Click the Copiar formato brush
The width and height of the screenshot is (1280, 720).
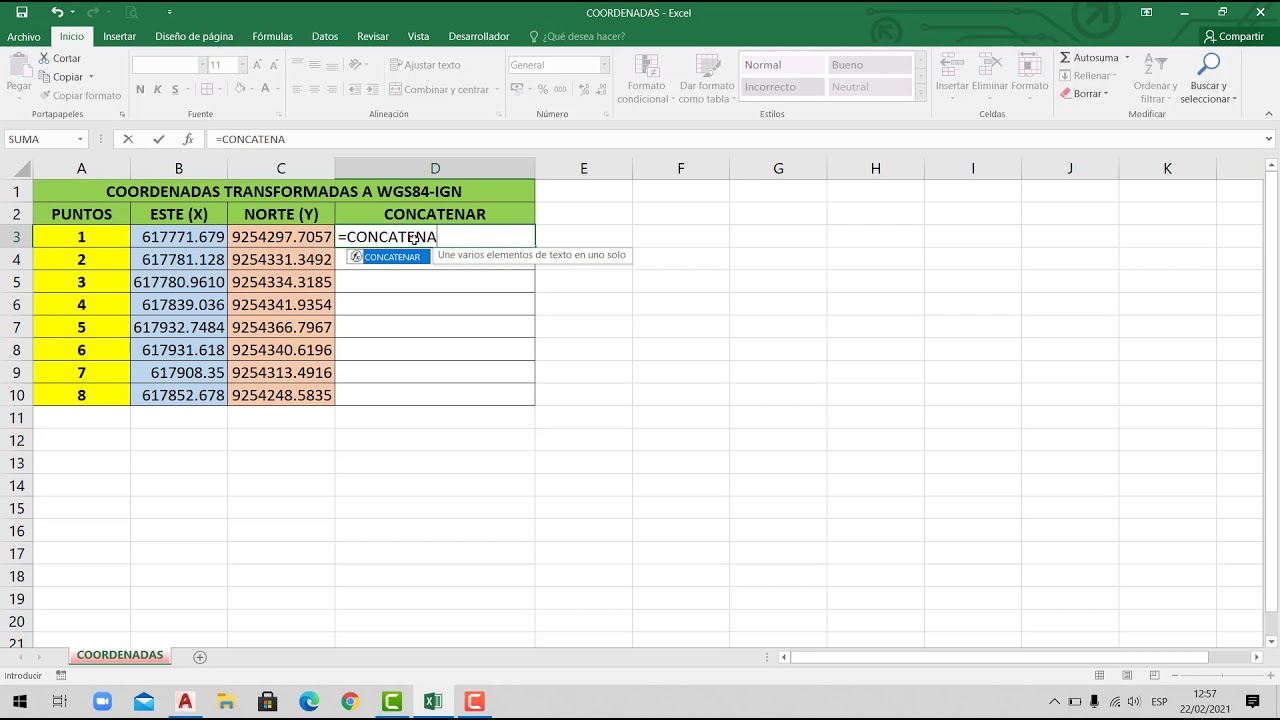point(80,96)
